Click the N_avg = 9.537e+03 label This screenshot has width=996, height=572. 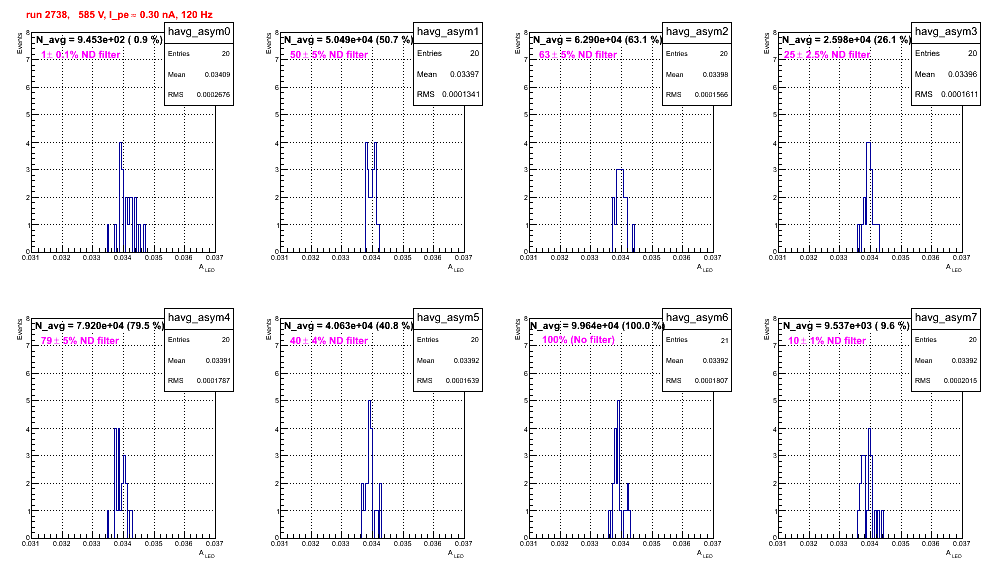pyautogui.click(x=846, y=326)
